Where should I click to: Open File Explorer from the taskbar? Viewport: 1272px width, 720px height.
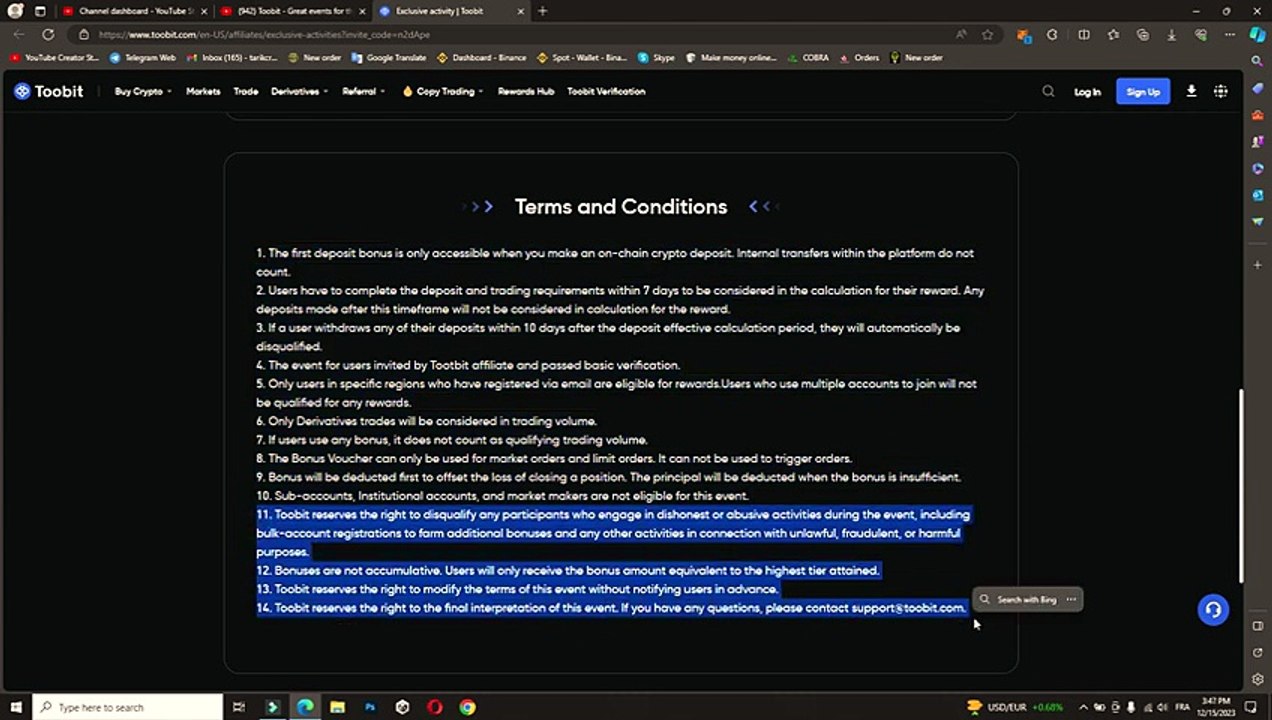pyautogui.click(x=337, y=707)
